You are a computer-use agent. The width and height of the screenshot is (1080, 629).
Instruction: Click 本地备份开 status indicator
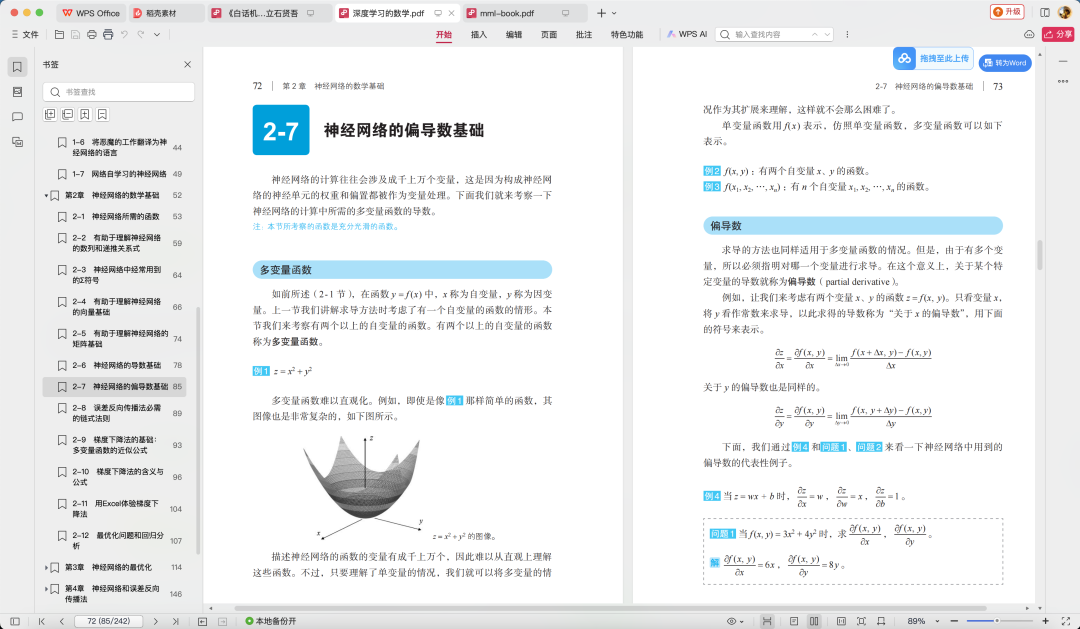[271, 621]
